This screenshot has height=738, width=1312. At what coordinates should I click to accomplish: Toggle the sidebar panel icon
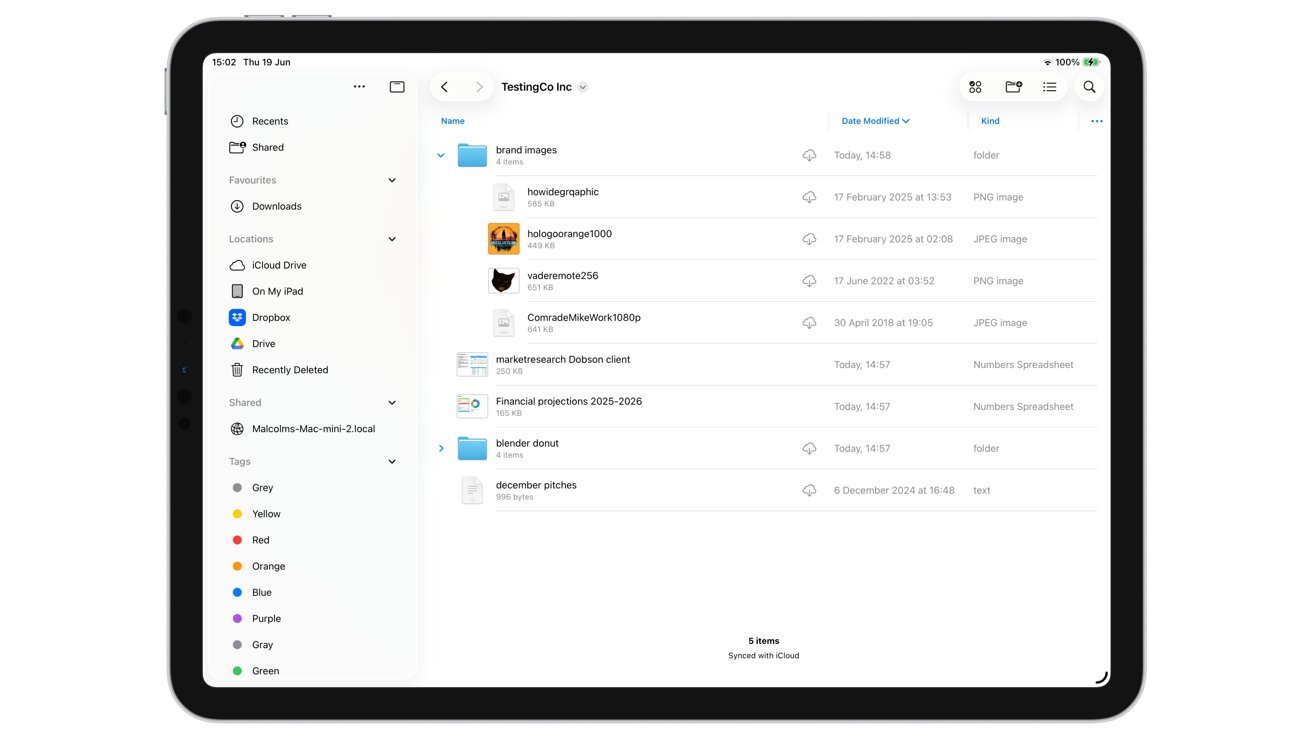397,87
